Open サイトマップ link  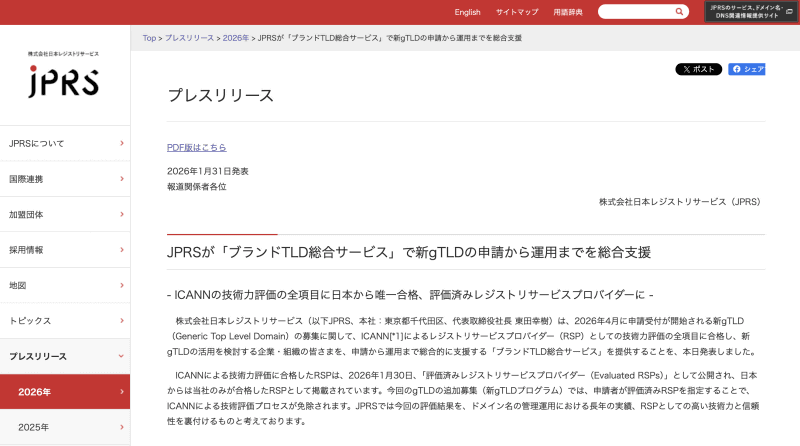[517, 12]
